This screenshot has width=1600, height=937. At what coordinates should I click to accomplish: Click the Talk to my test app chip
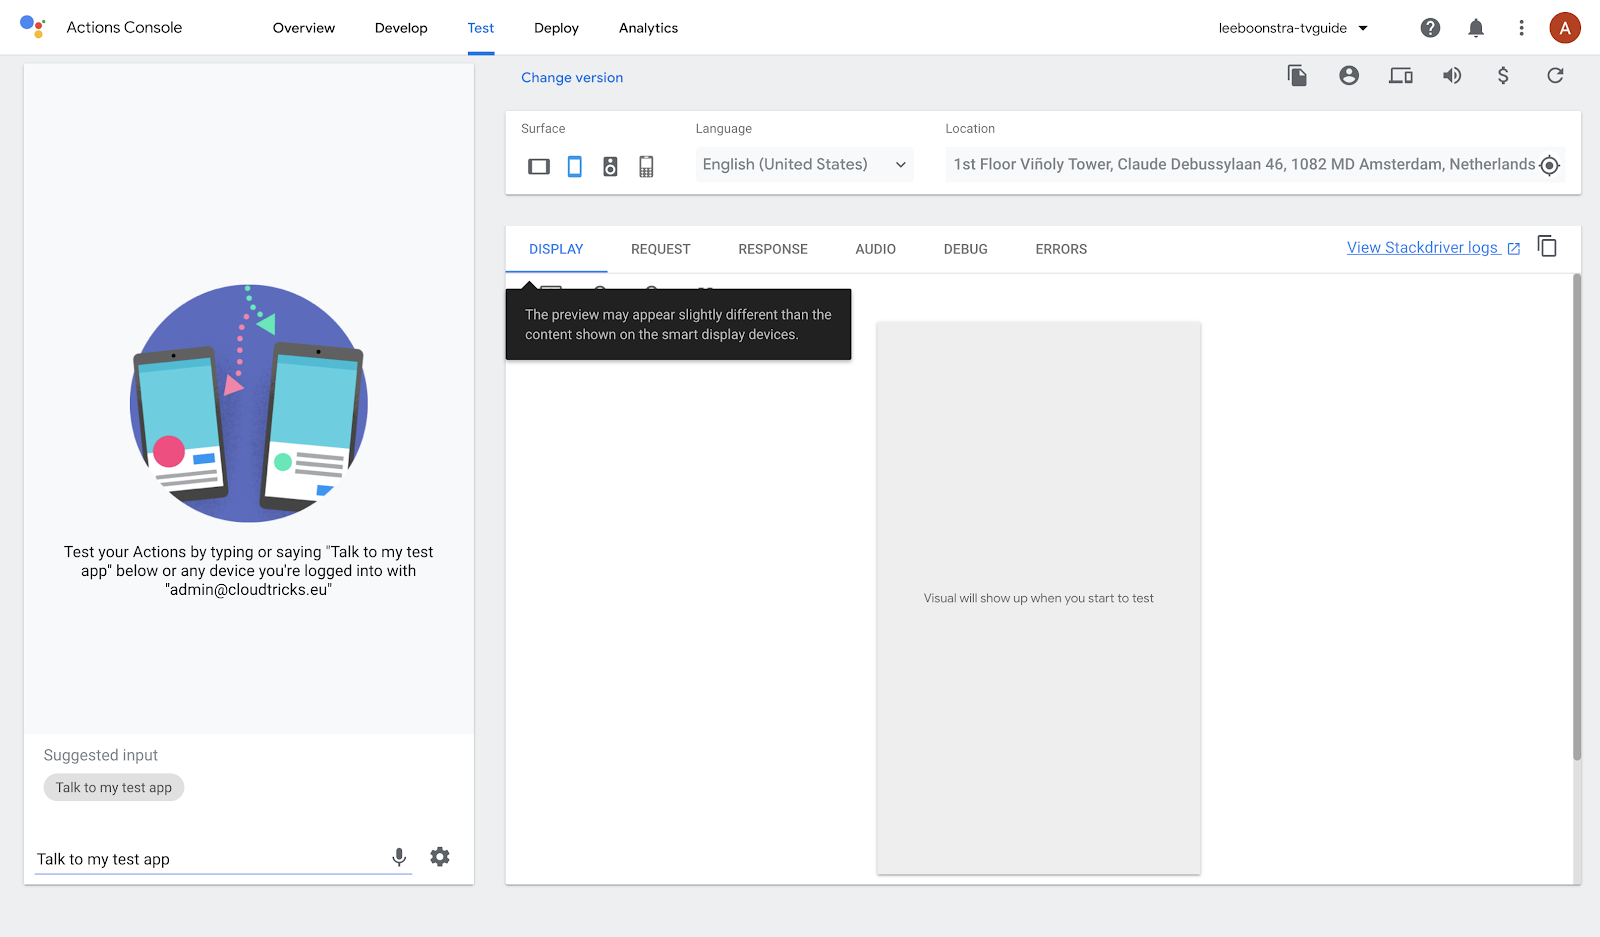114,788
